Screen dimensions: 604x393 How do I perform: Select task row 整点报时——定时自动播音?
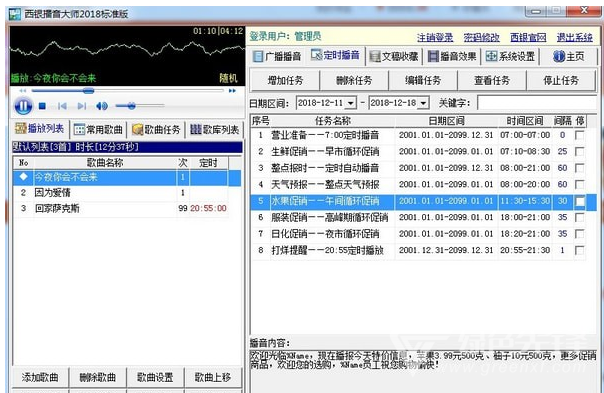pyautogui.click(x=418, y=168)
